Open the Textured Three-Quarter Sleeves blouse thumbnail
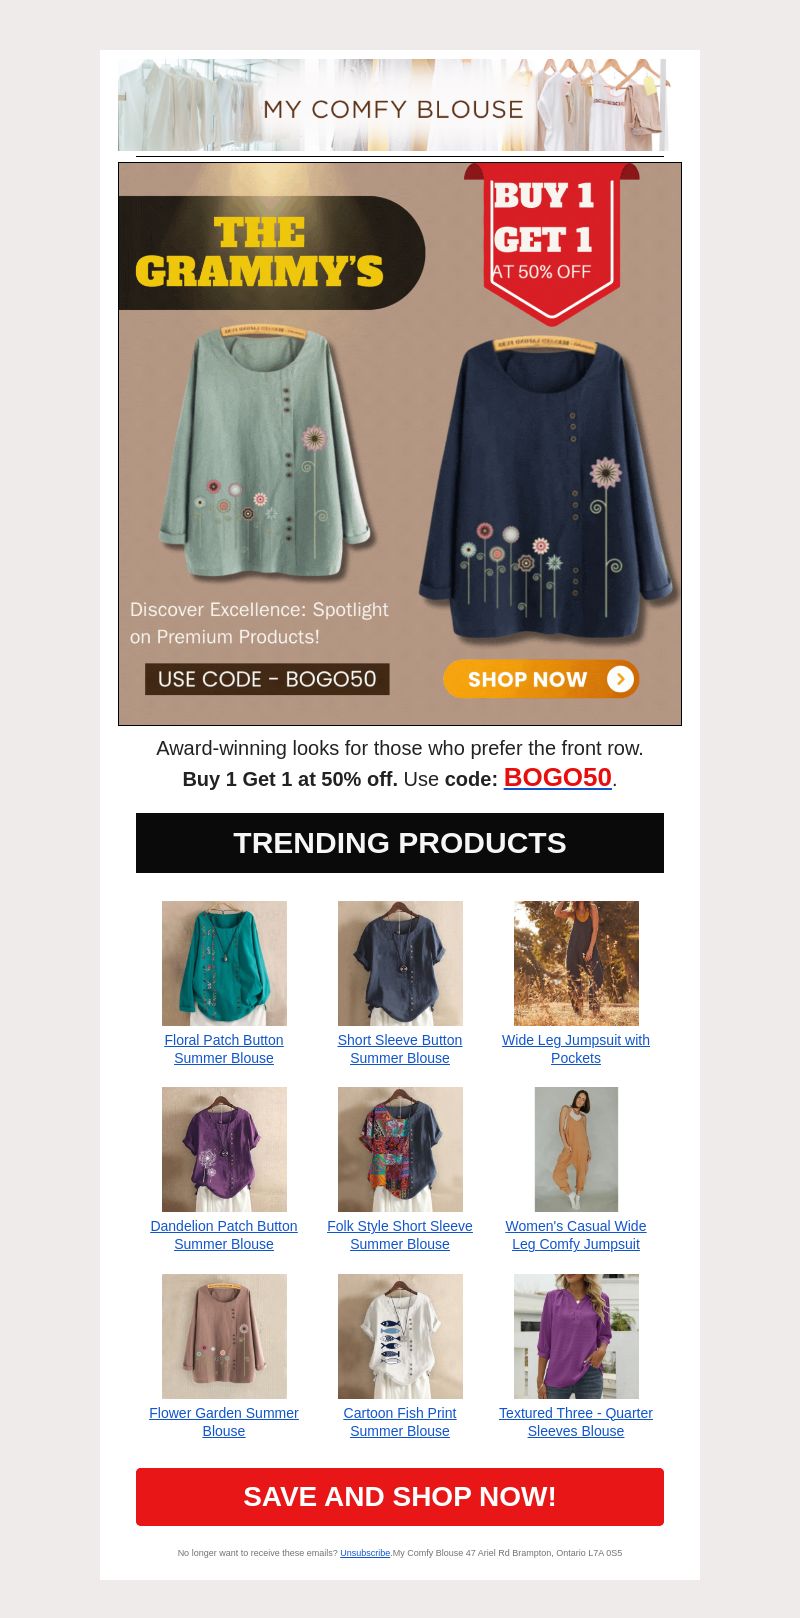Image resolution: width=800 pixels, height=1618 pixels. (576, 1336)
